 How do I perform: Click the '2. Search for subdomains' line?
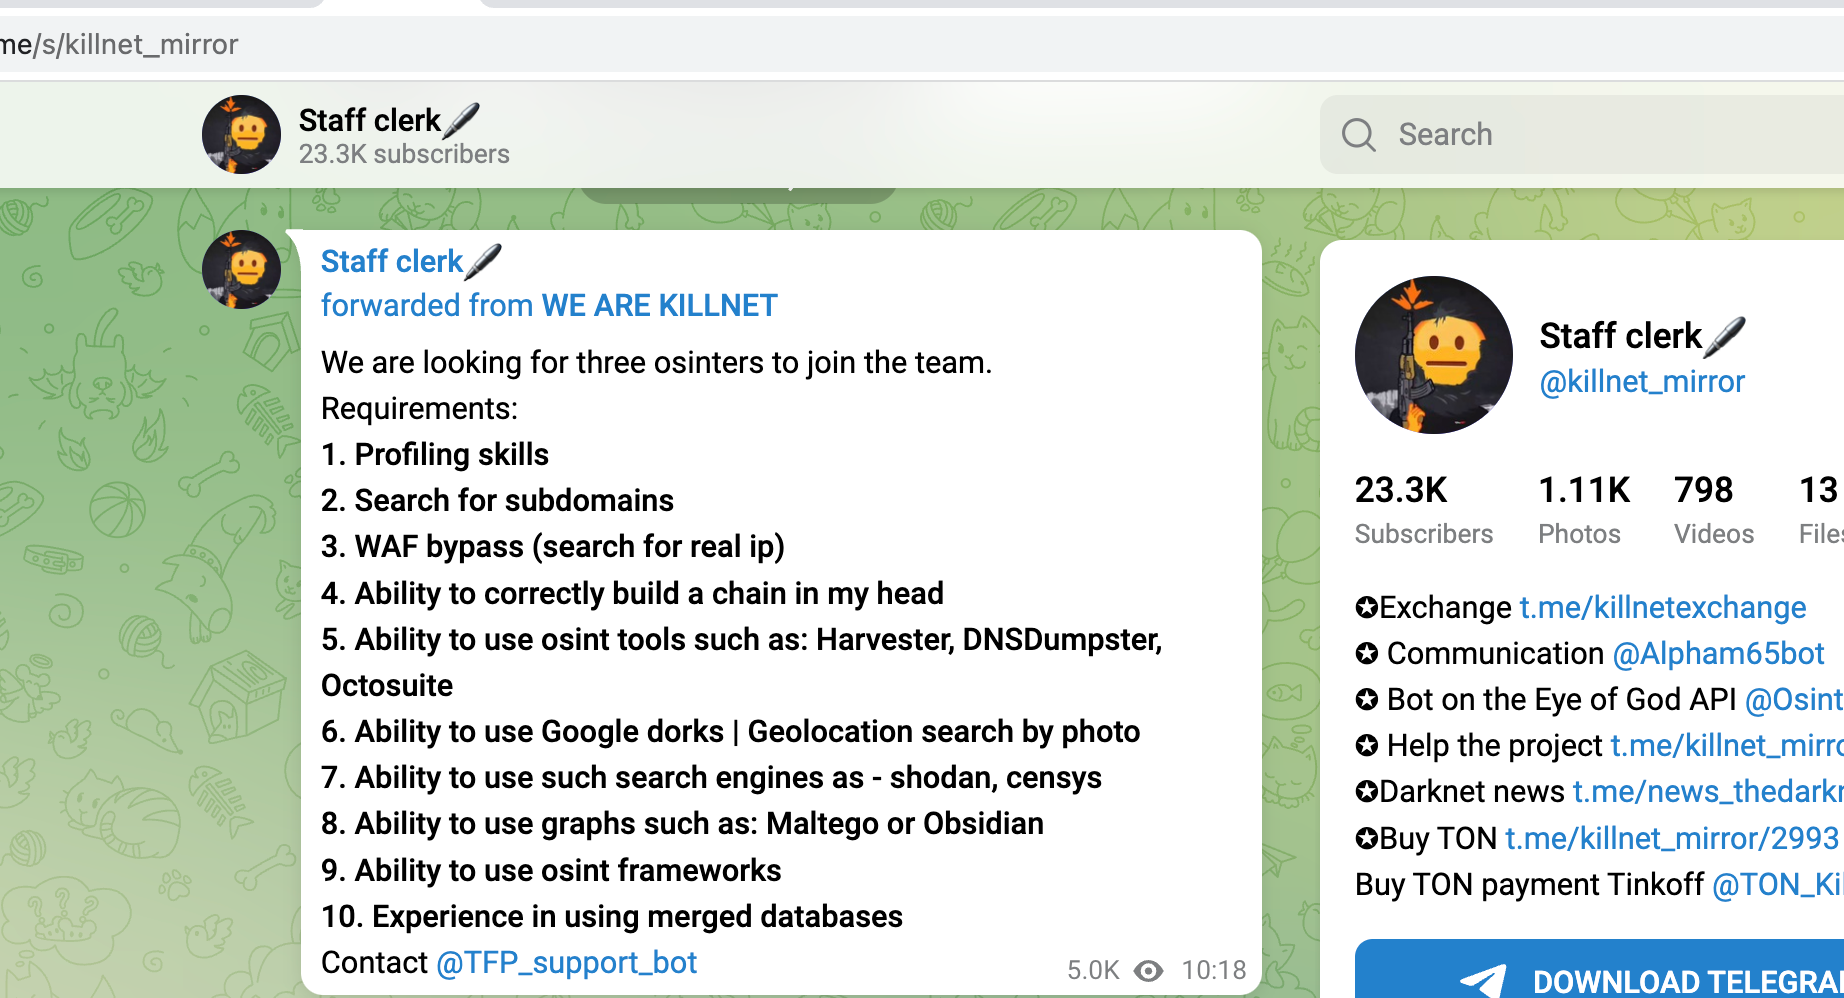click(498, 500)
